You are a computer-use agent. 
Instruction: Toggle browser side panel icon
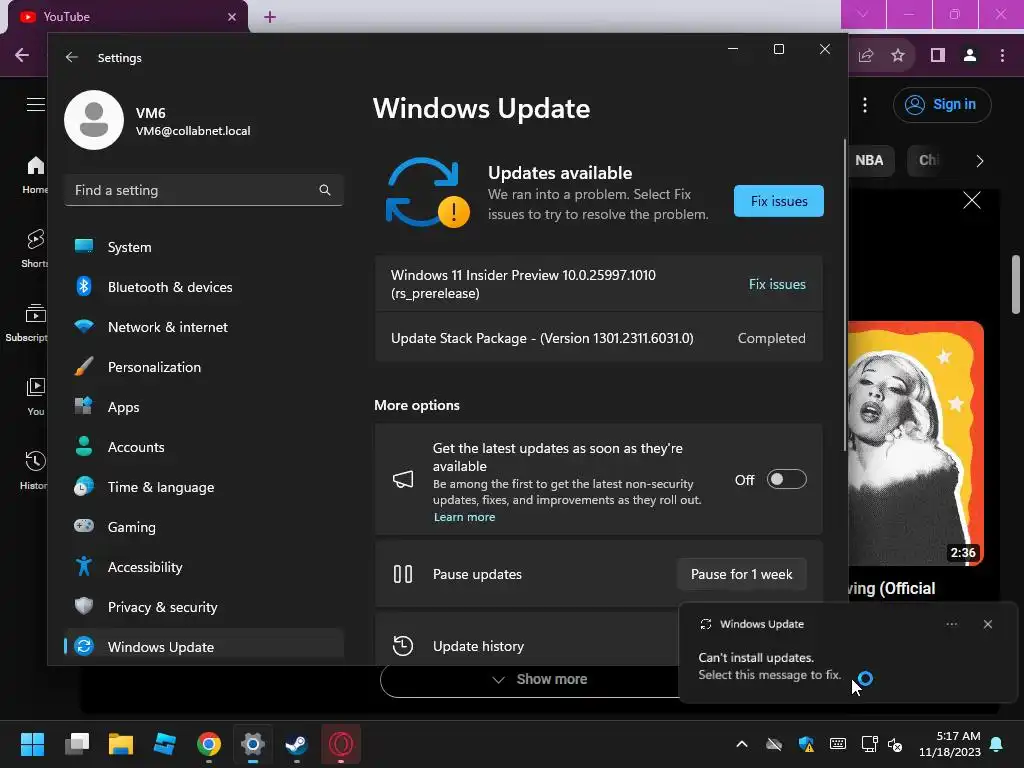point(938,56)
